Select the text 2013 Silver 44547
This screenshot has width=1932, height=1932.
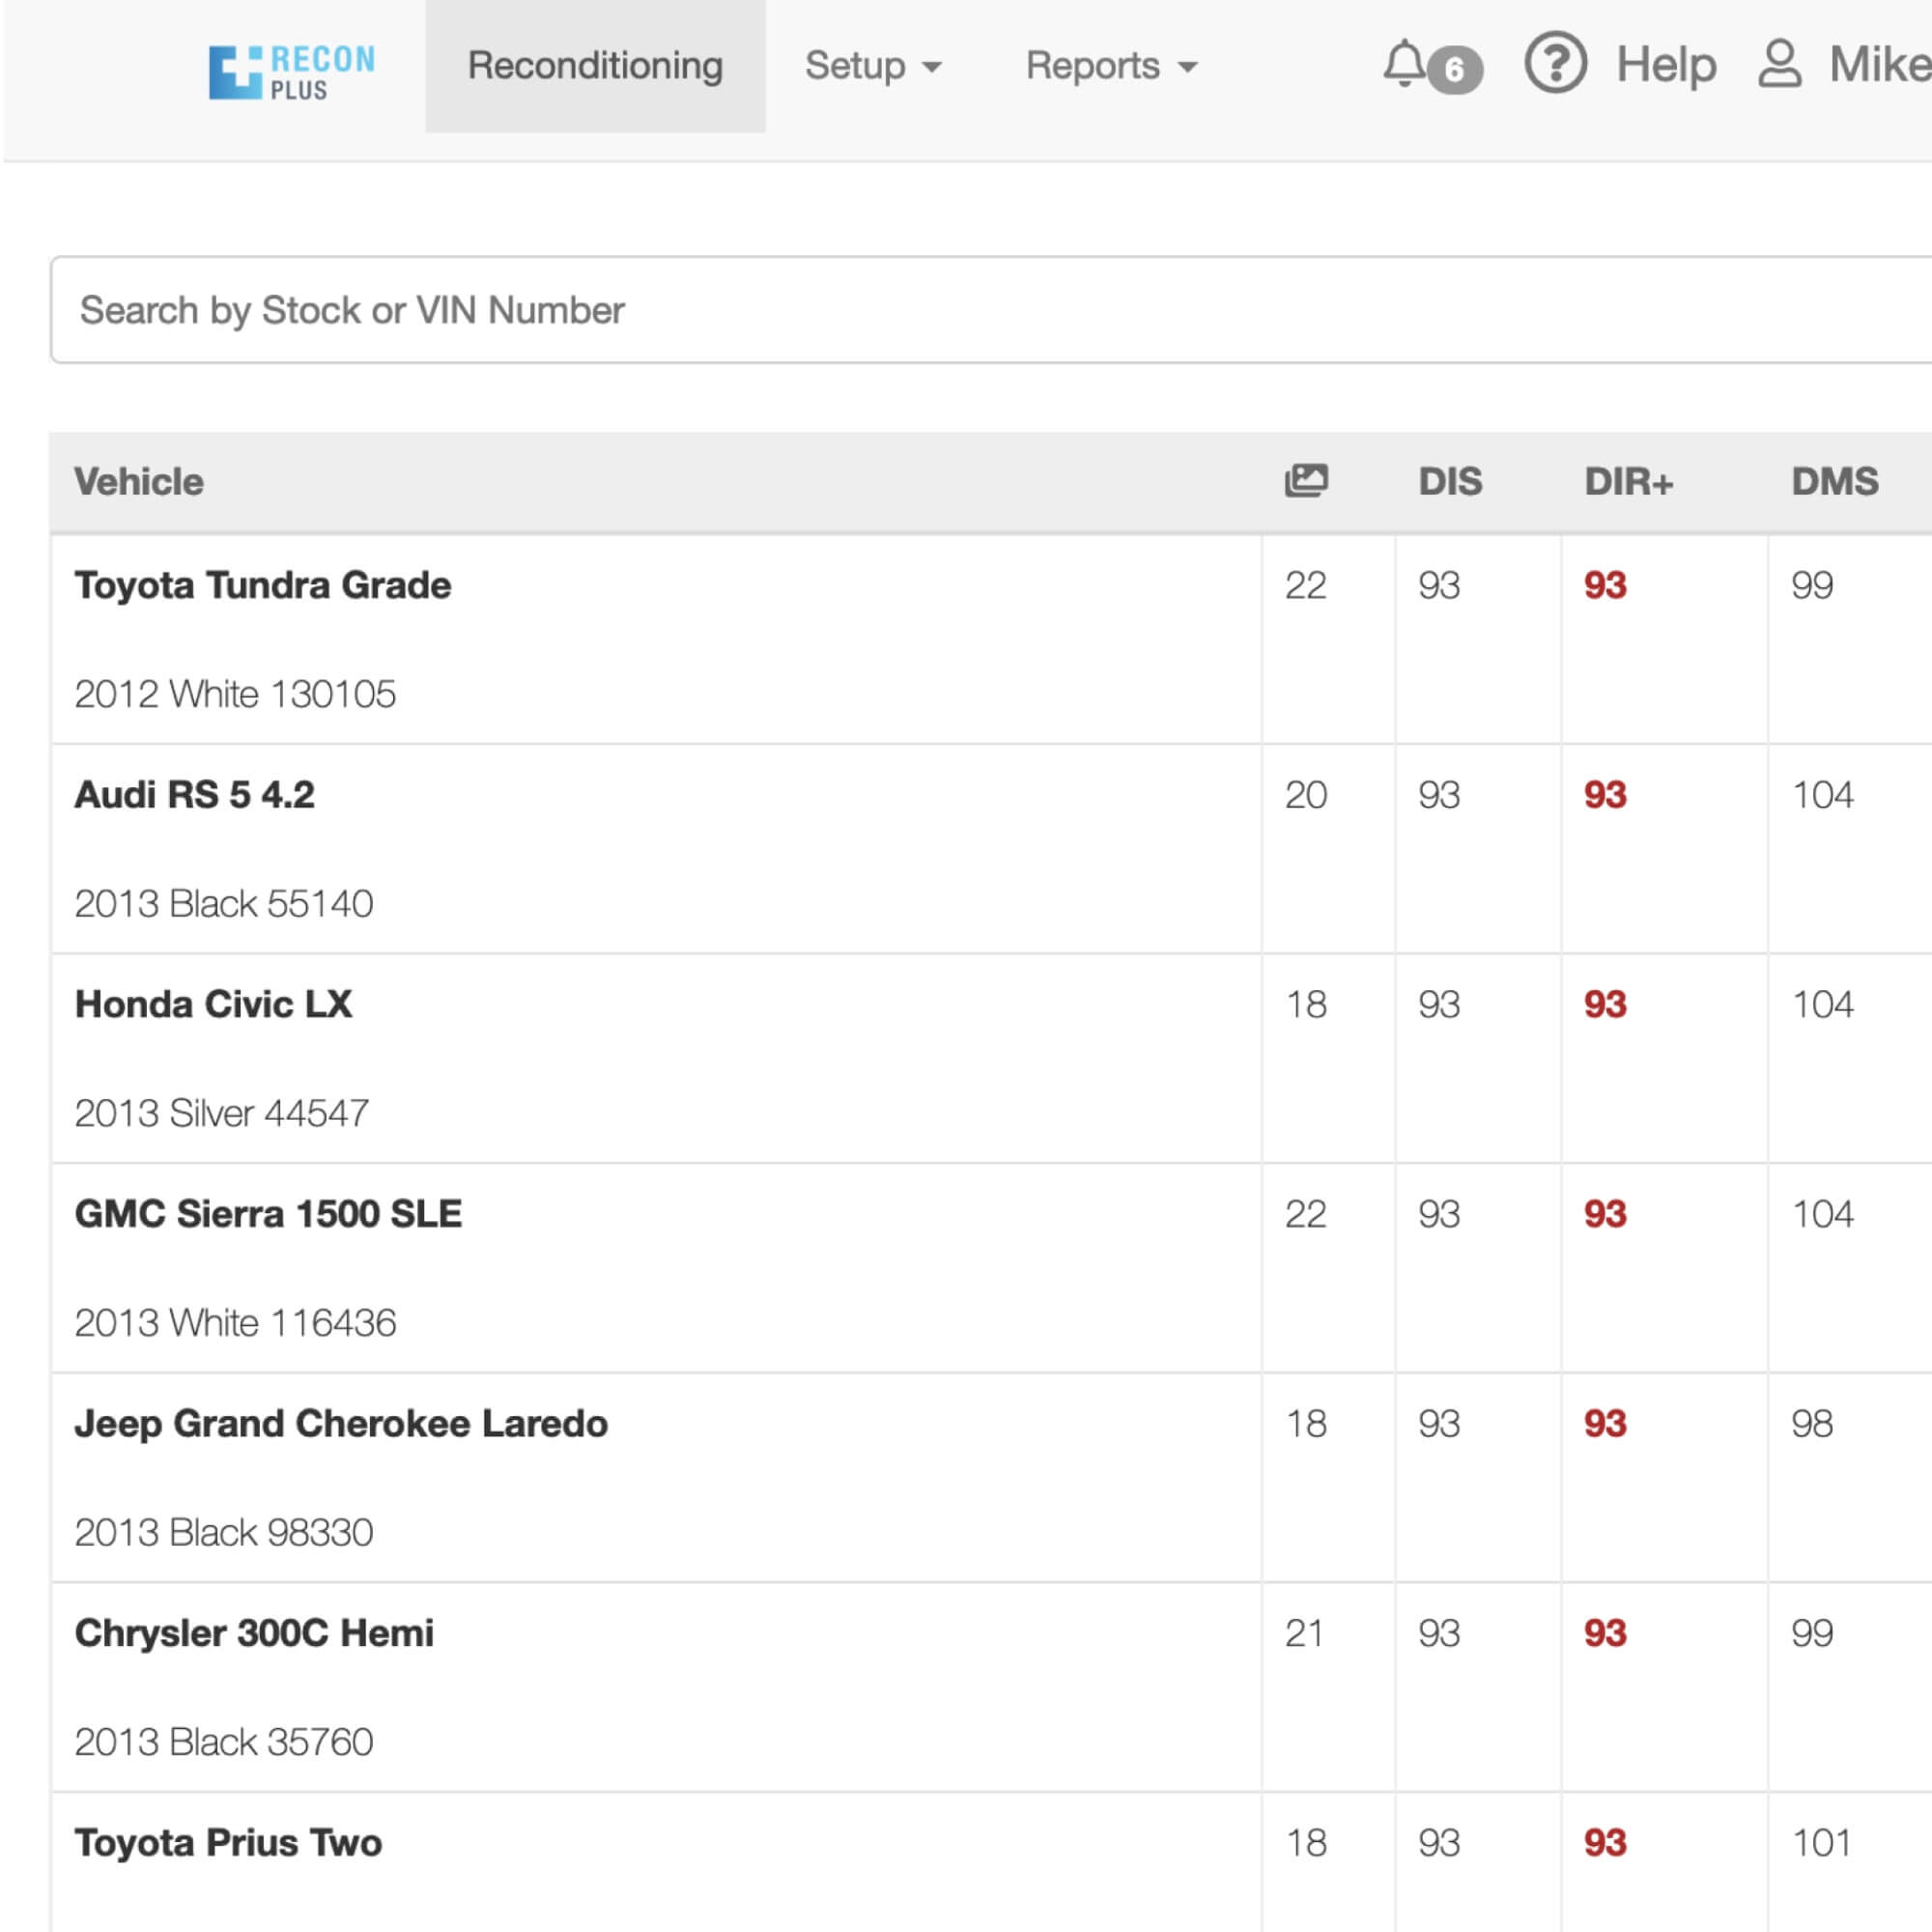[222, 1113]
